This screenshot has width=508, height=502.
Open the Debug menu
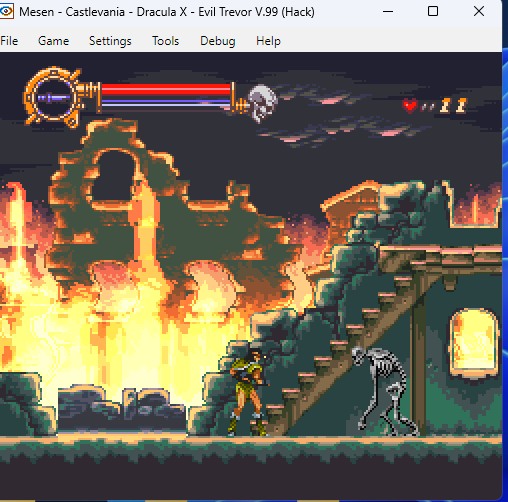pyautogui.click(x=218, y=41)
